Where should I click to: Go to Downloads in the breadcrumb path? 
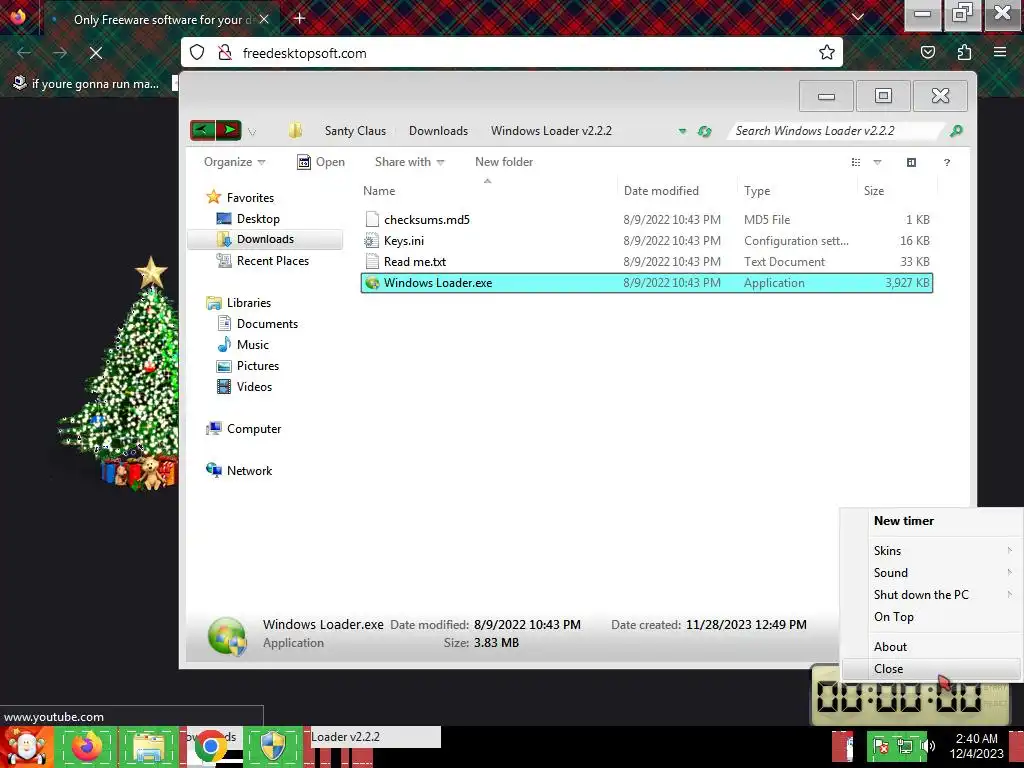(x=438, y=131)
